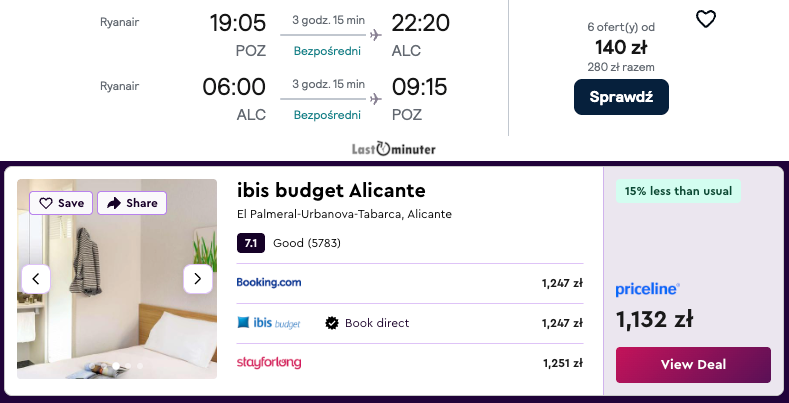The height and width of the screenshot is (403, 789).
Task: Click the View Deal button
Action: 693,364
